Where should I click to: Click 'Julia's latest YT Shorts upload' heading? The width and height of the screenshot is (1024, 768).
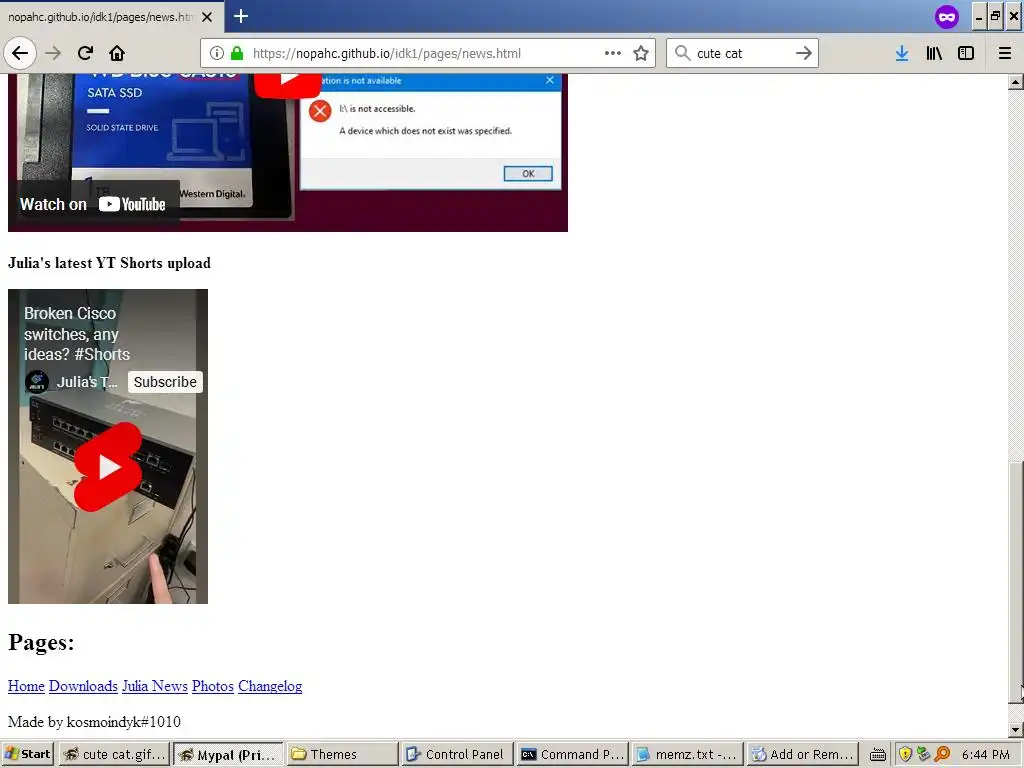109,263
